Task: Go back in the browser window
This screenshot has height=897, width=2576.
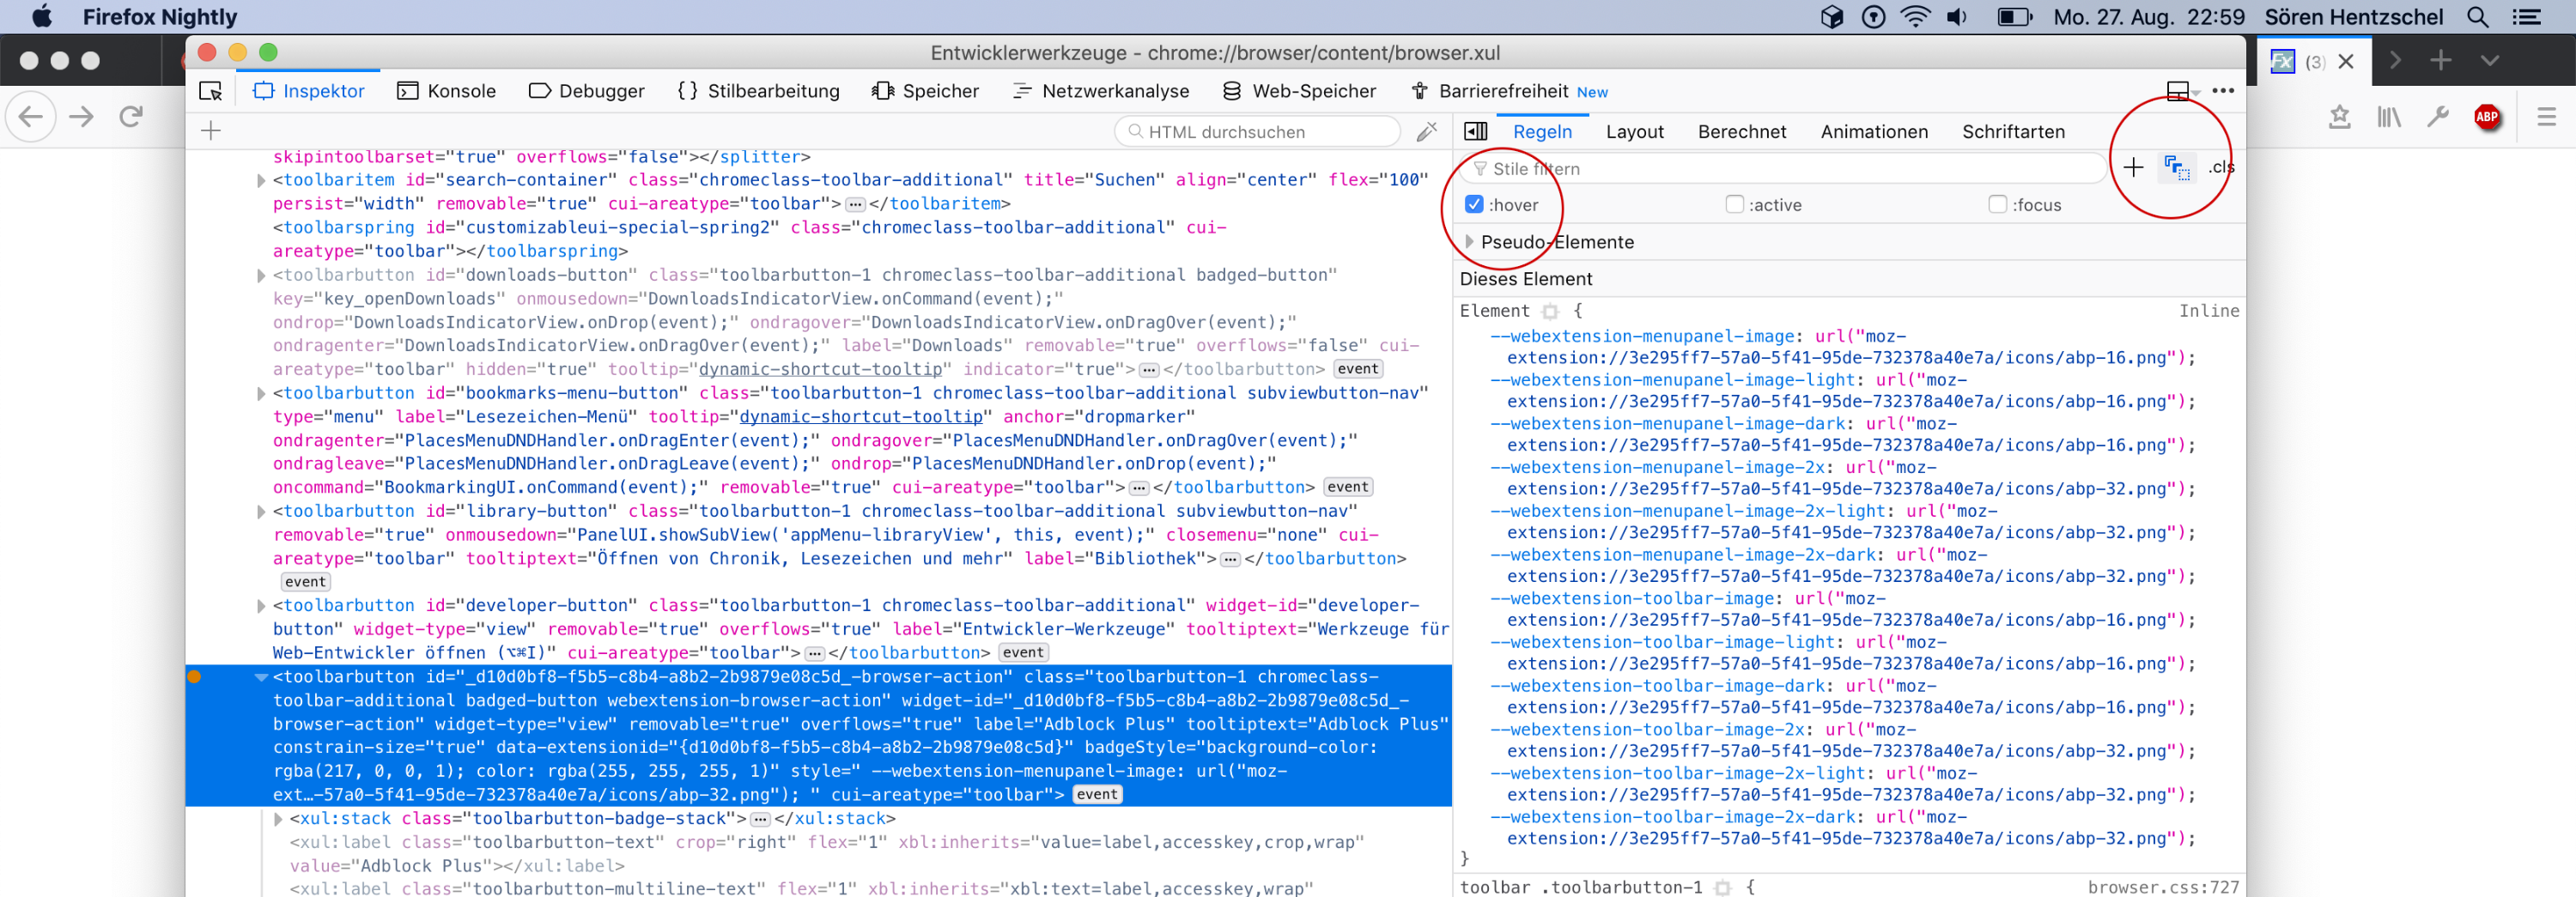Action: tap(31, 117)
